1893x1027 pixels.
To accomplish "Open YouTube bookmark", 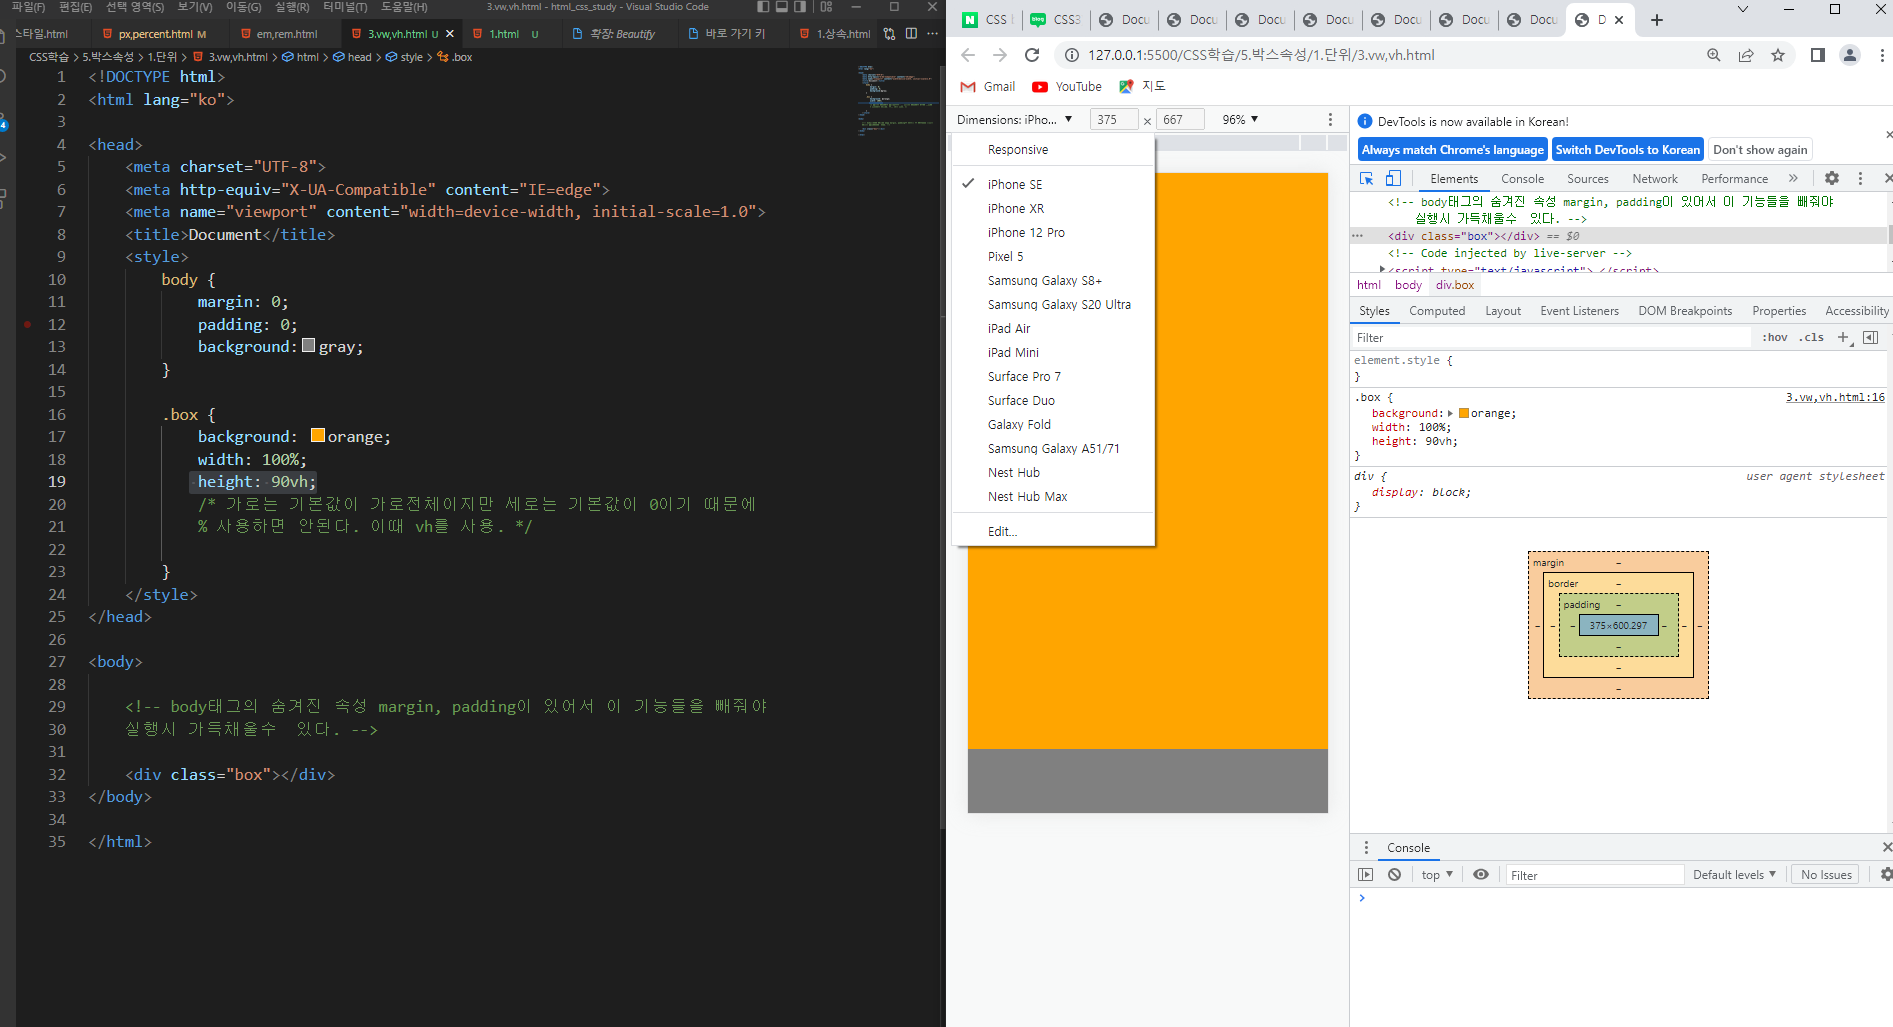I will coord(1067,87).
